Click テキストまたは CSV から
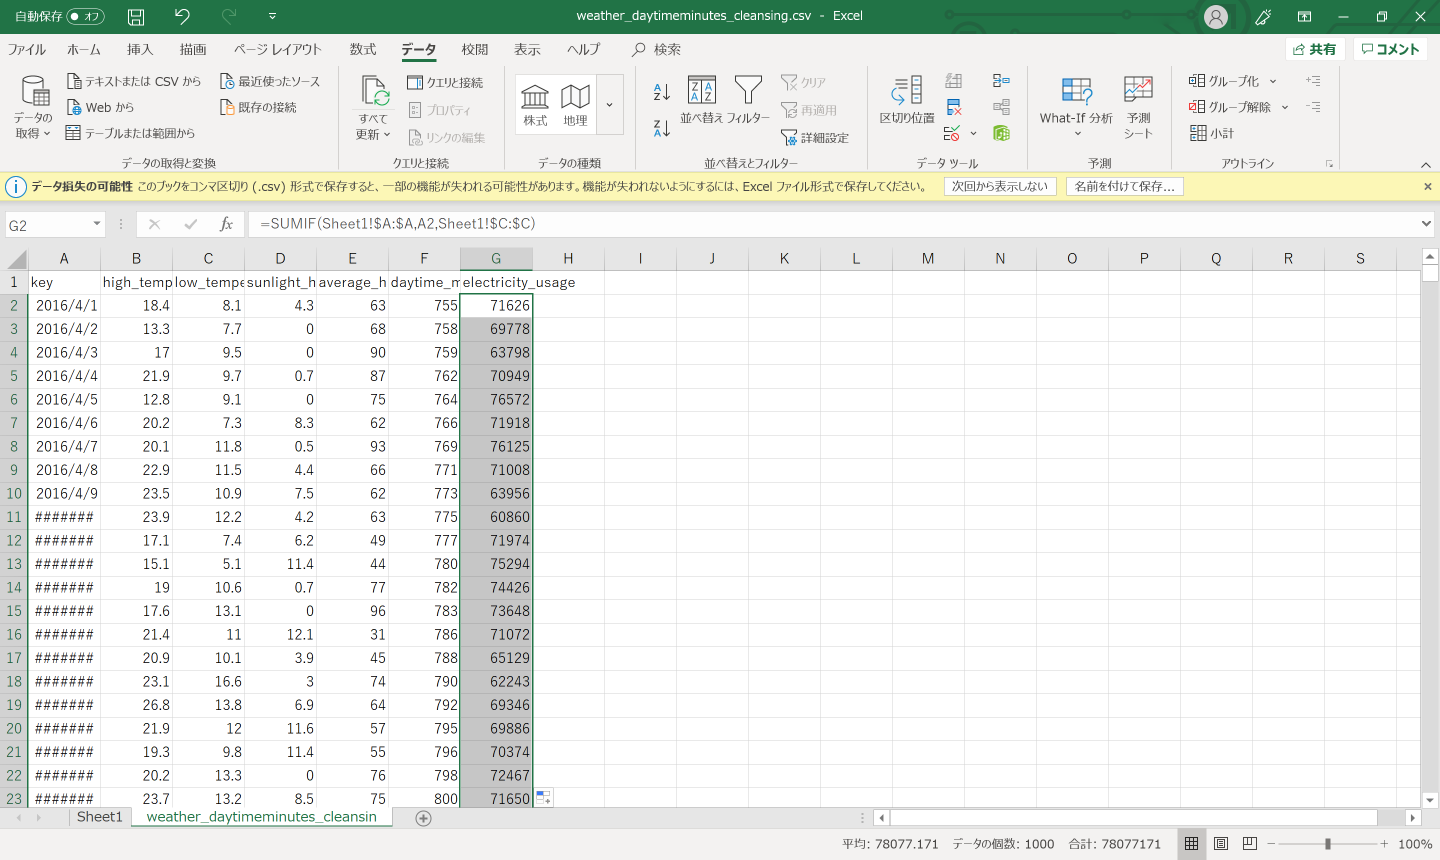This screenshot has height=860, width=1440. (134, 81)
